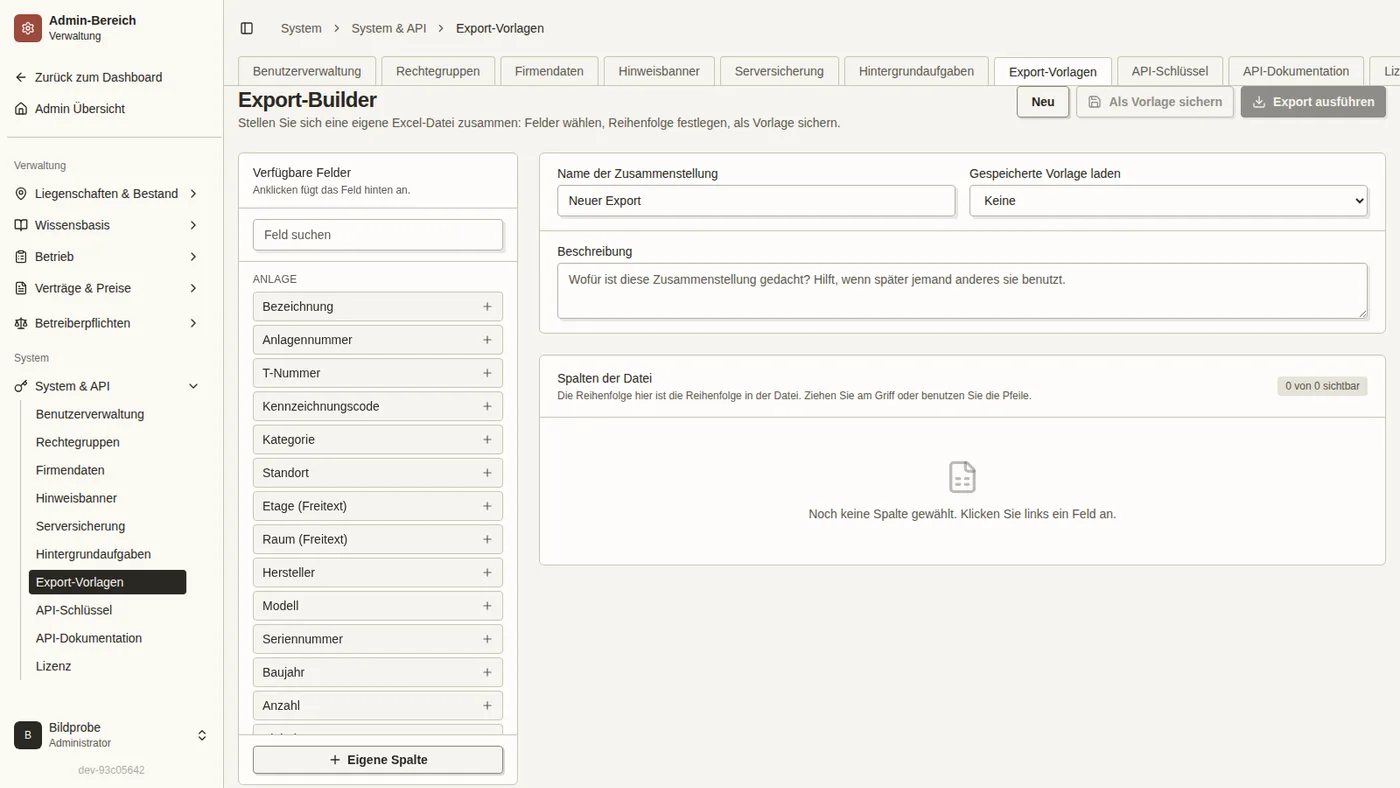The width and height of the screenshot is (1400, 788).
Task: Collapse the System & API section
Action: point(194,386)
